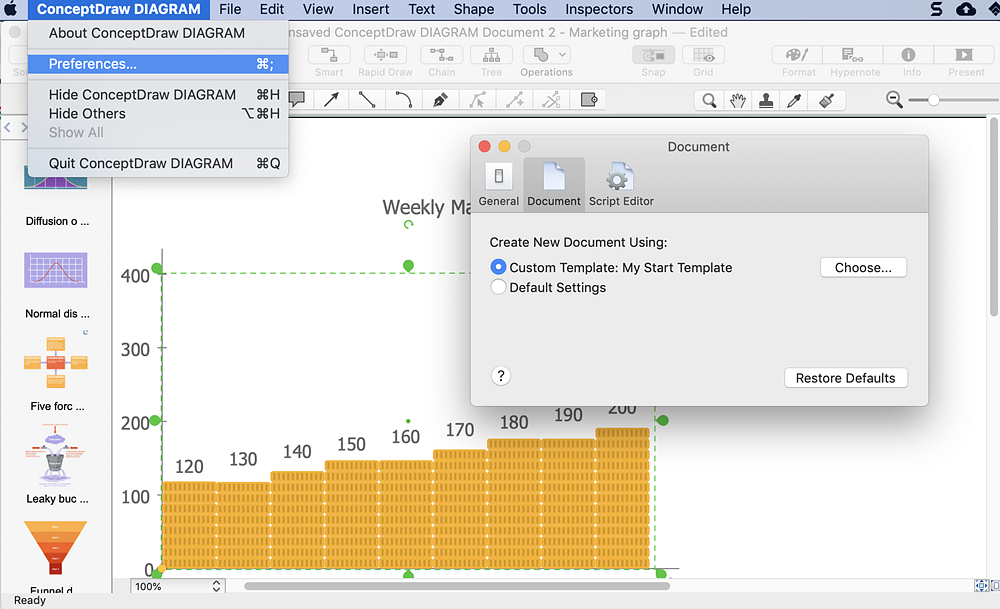Screen dimensions: 1000x609
Task: Adjust the zoom slider at top right
Action: 935,99
